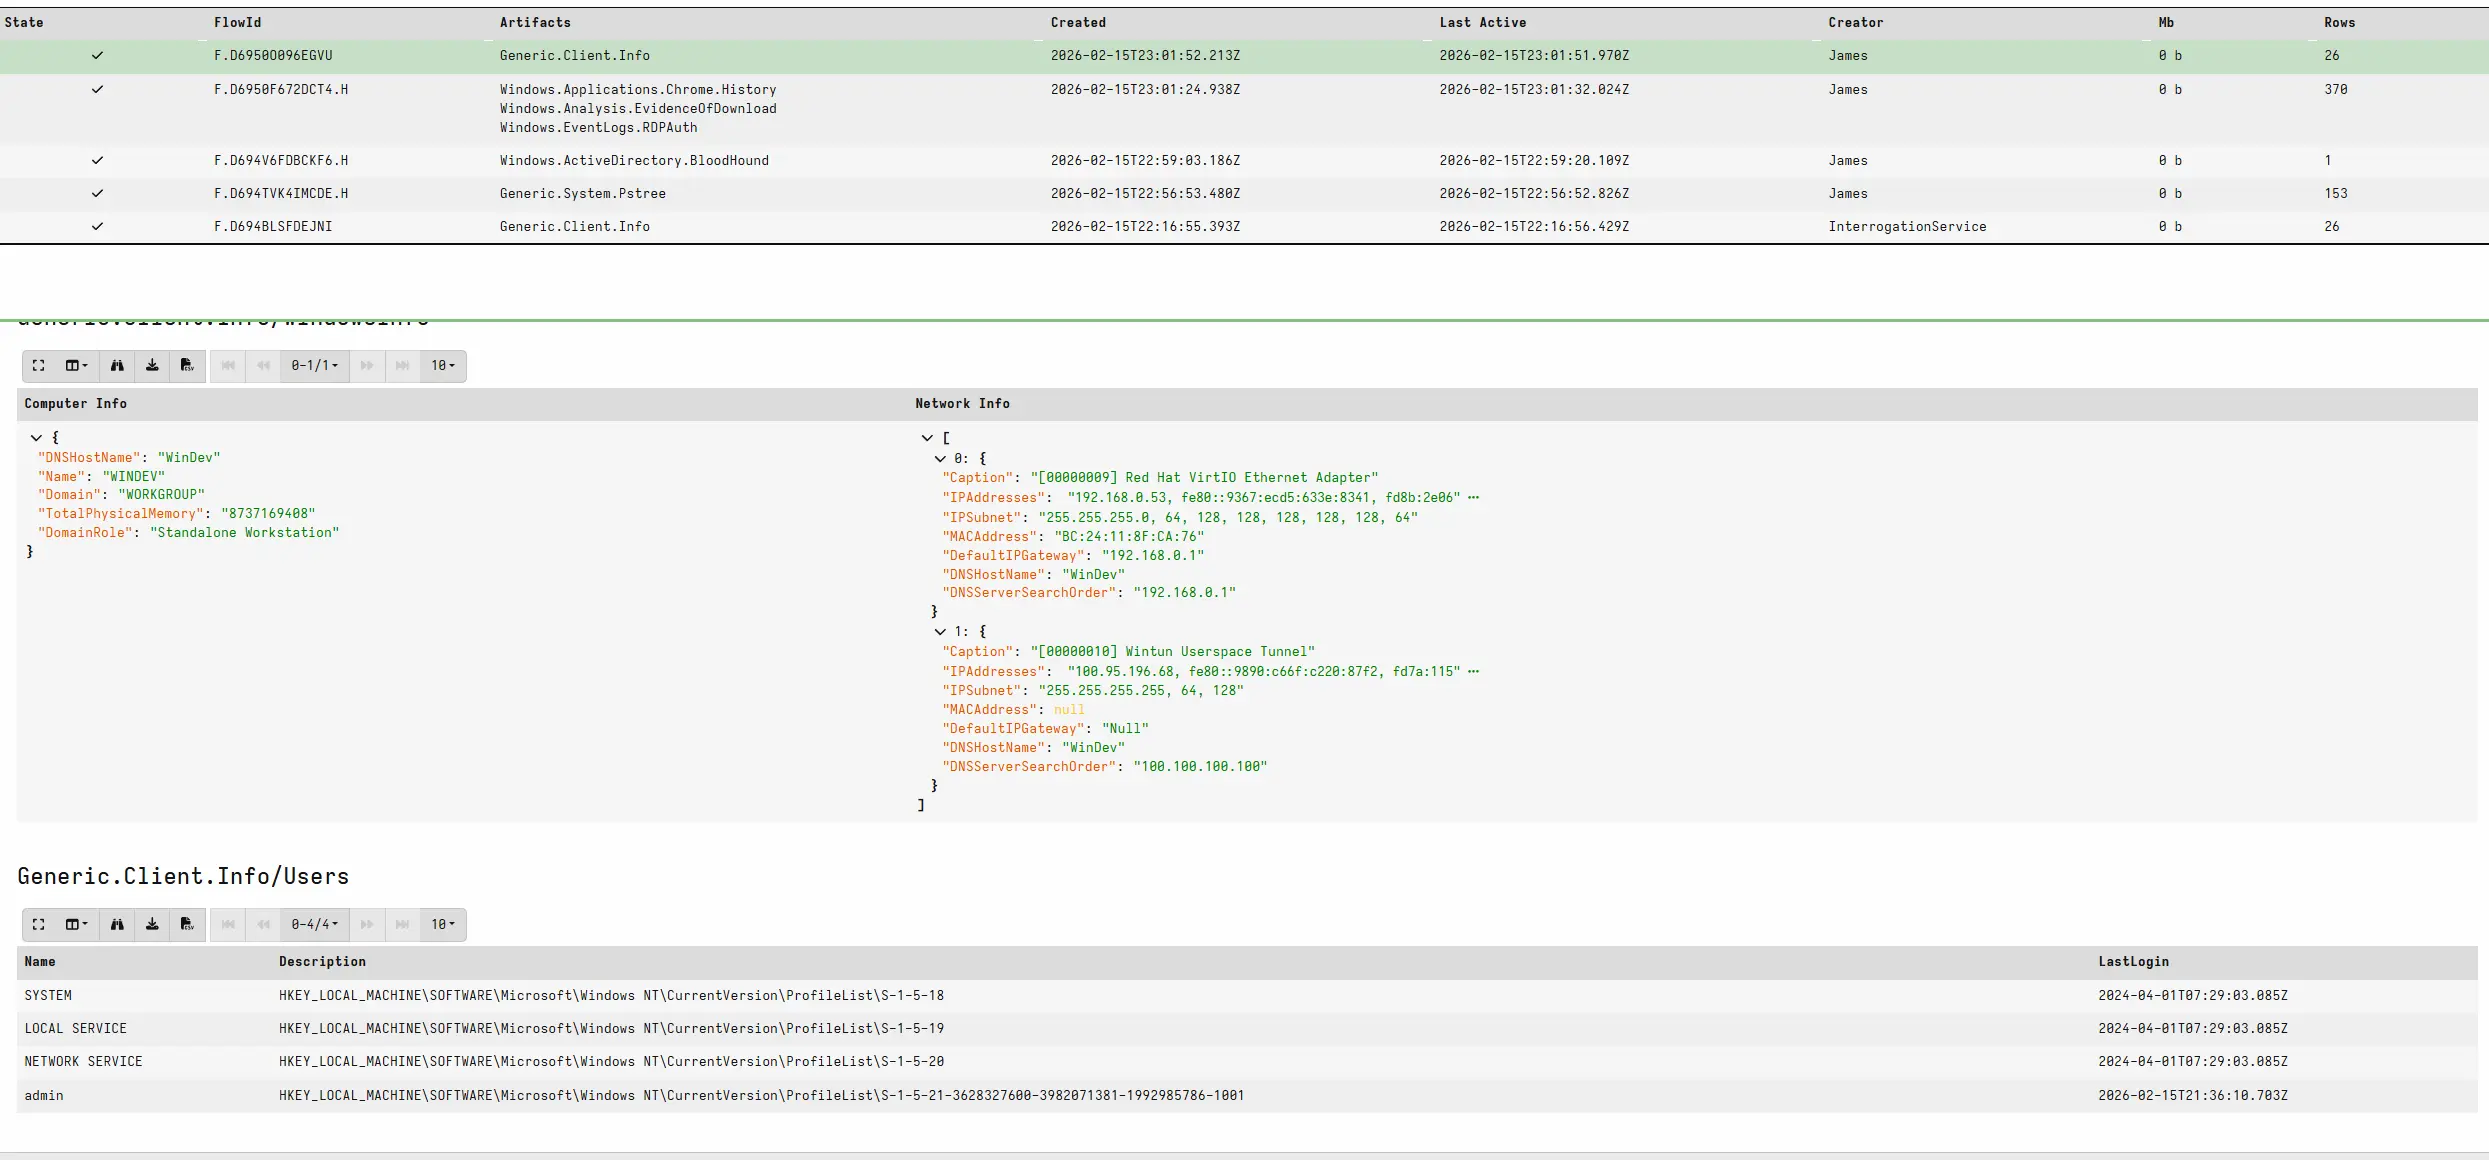Viewport: 2489px width, 1160px height.
Task: Click the Rows column header
Action: click(2340, 23)
